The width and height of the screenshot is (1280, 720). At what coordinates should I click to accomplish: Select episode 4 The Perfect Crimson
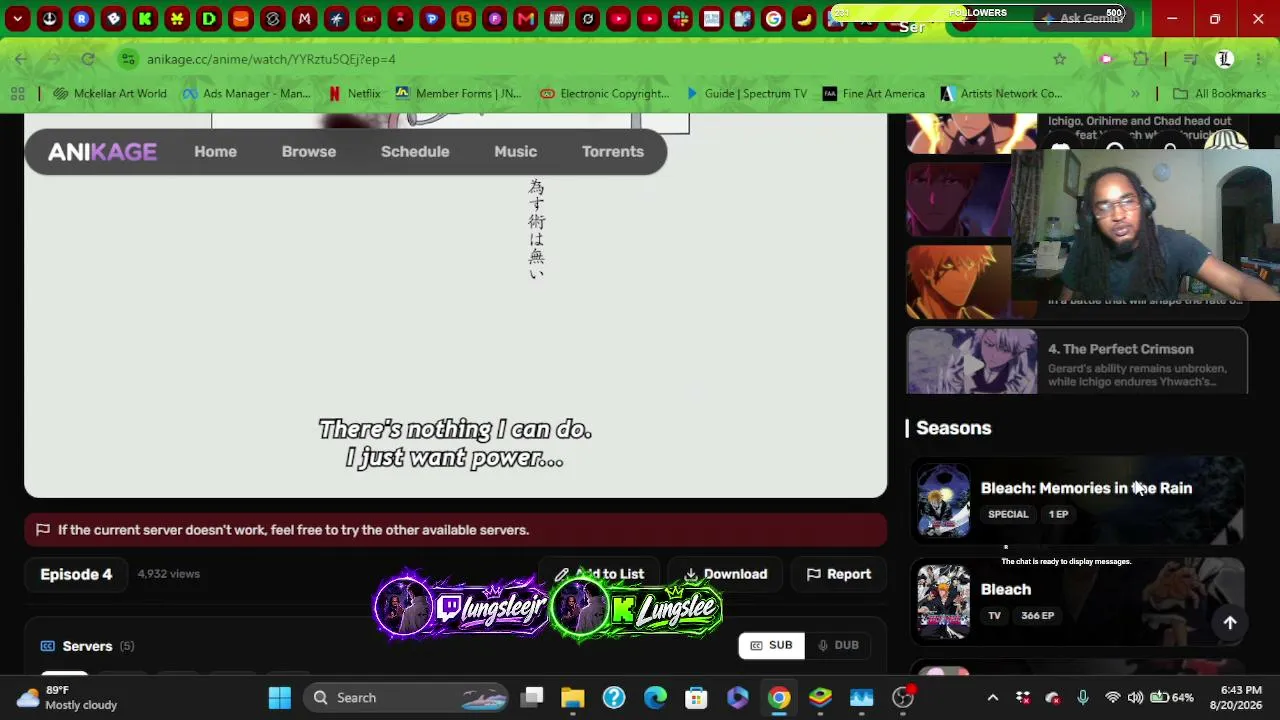1077,361
